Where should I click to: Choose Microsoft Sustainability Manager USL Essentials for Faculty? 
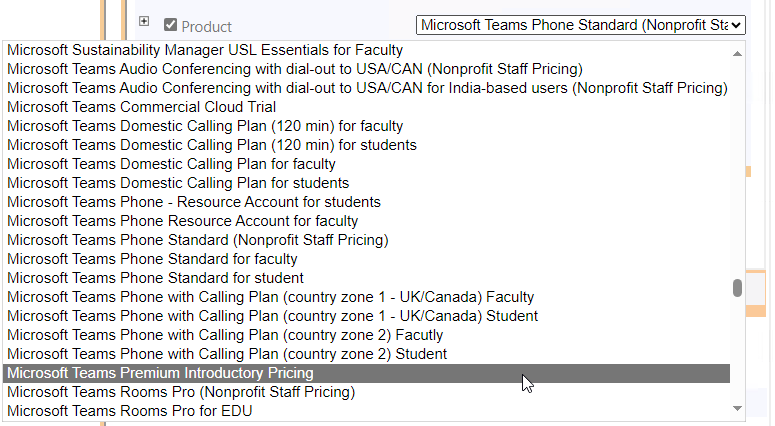click(x=366, y=50)
